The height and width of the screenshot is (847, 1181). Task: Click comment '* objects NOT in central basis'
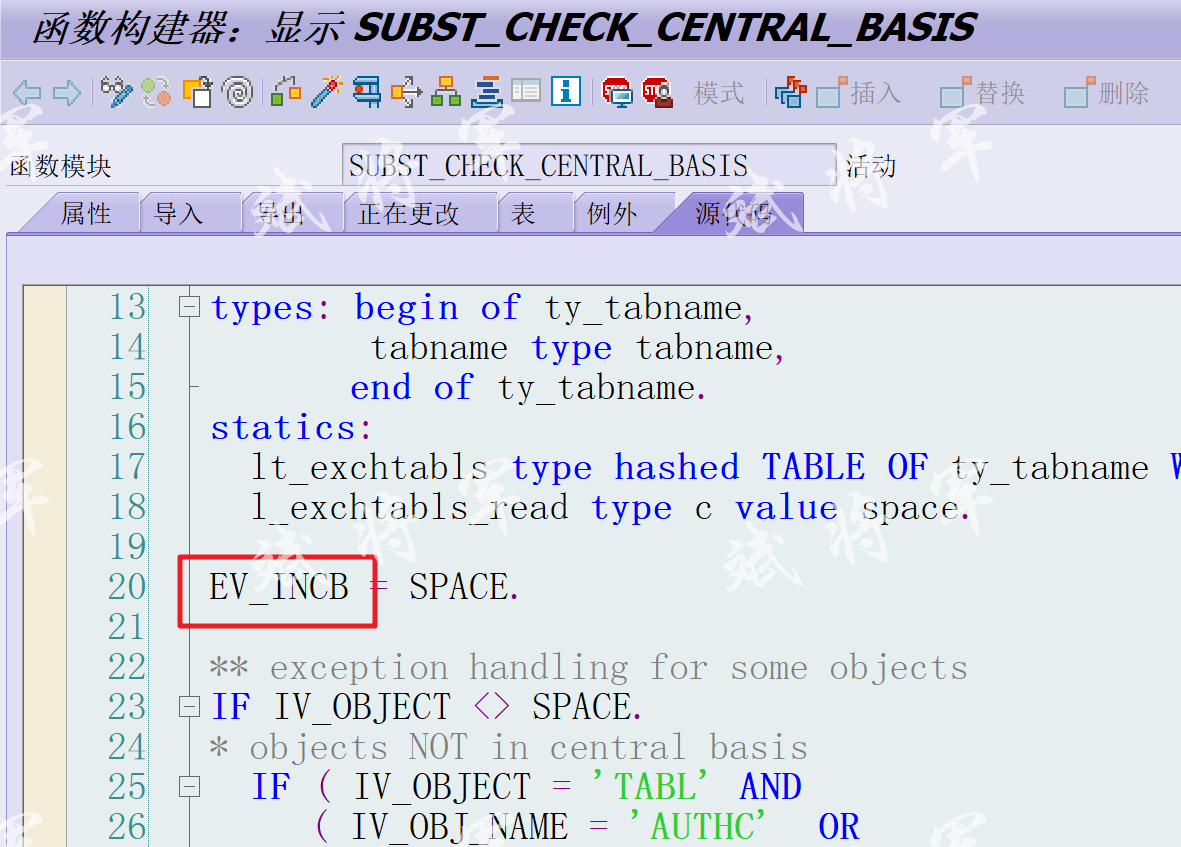(509, 747)
